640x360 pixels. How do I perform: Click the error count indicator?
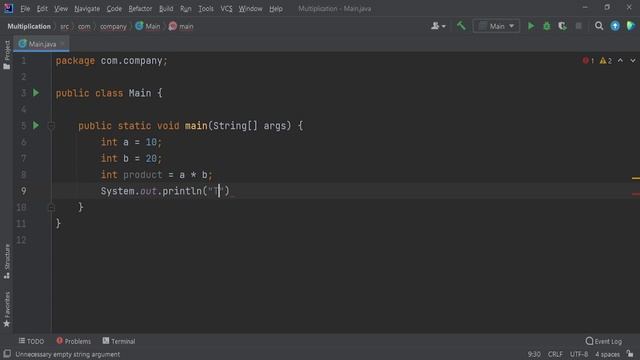588,61
